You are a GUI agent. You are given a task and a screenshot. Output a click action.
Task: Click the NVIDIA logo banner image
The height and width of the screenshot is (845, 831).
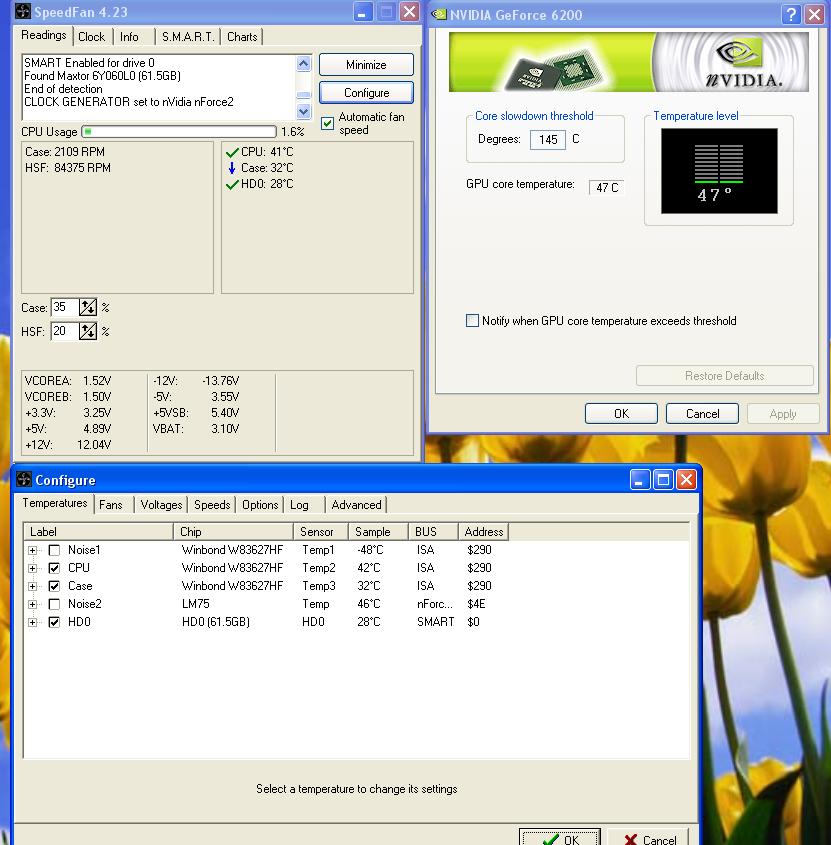628,61
